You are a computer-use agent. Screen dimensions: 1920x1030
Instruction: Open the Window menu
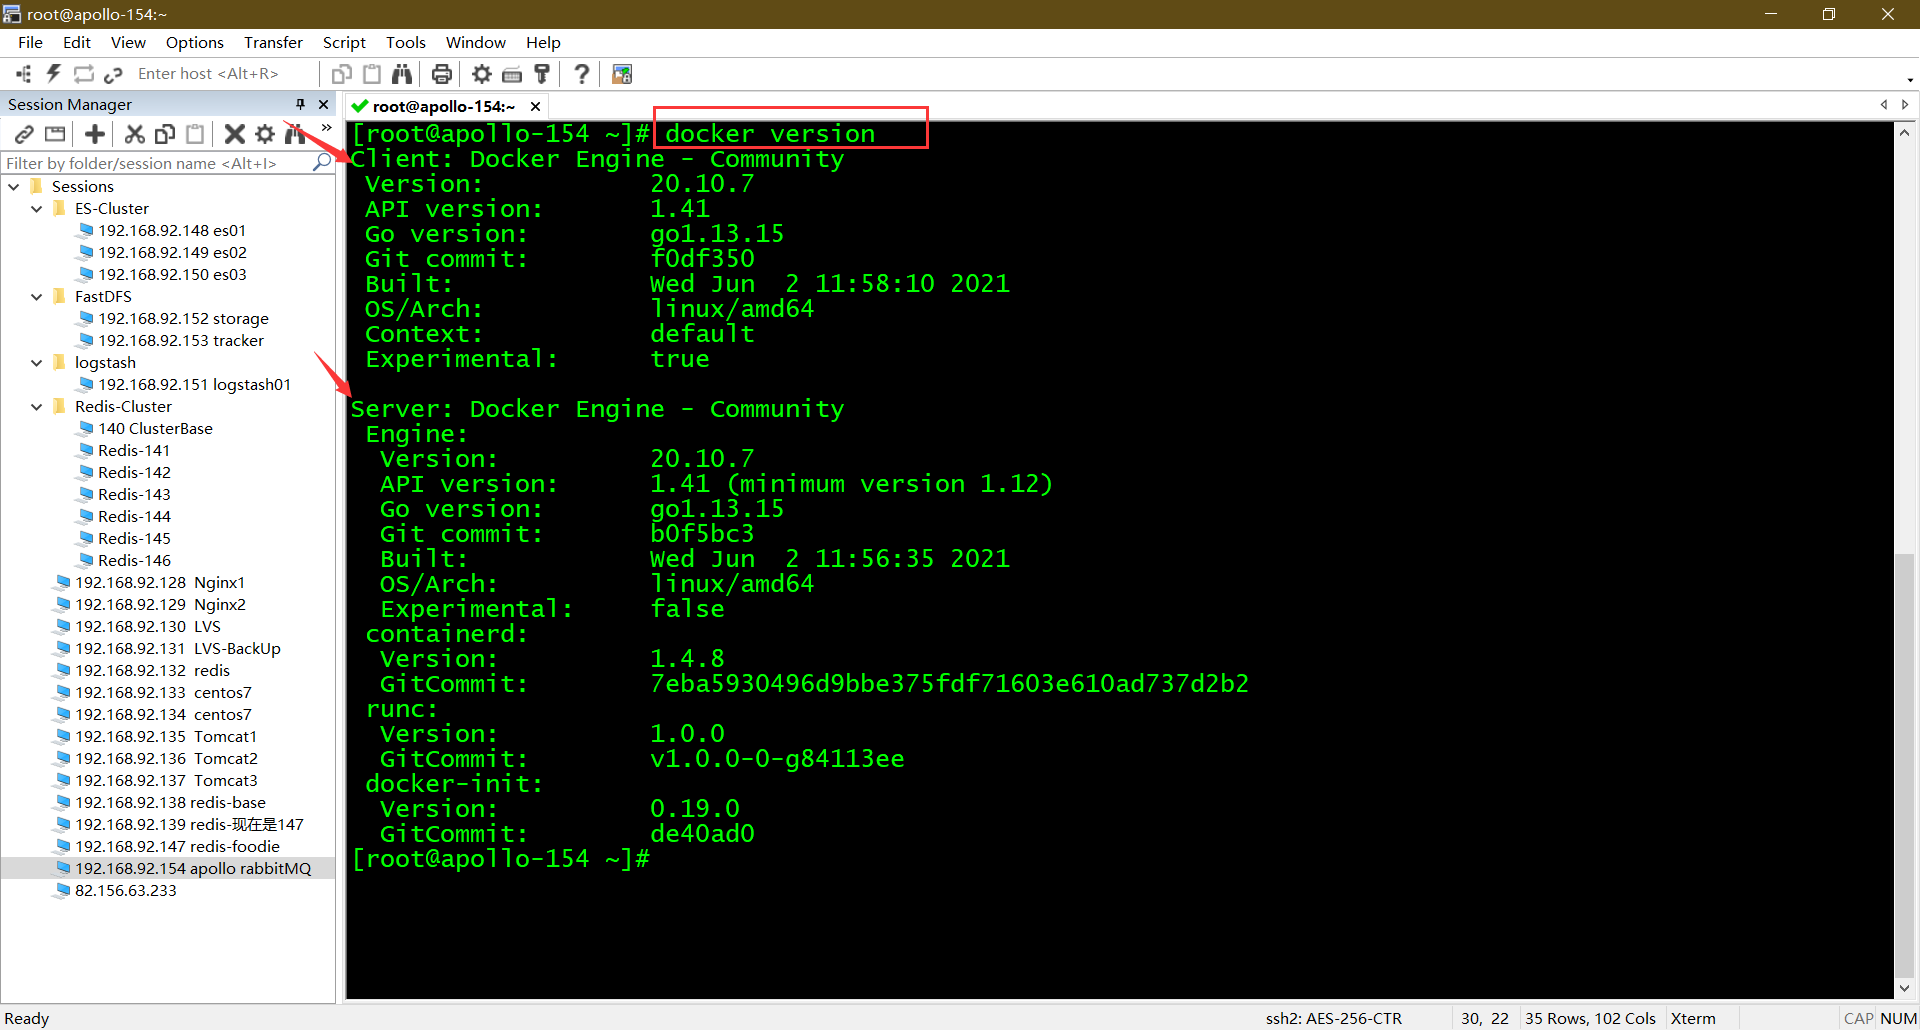[x=476, y=42]
